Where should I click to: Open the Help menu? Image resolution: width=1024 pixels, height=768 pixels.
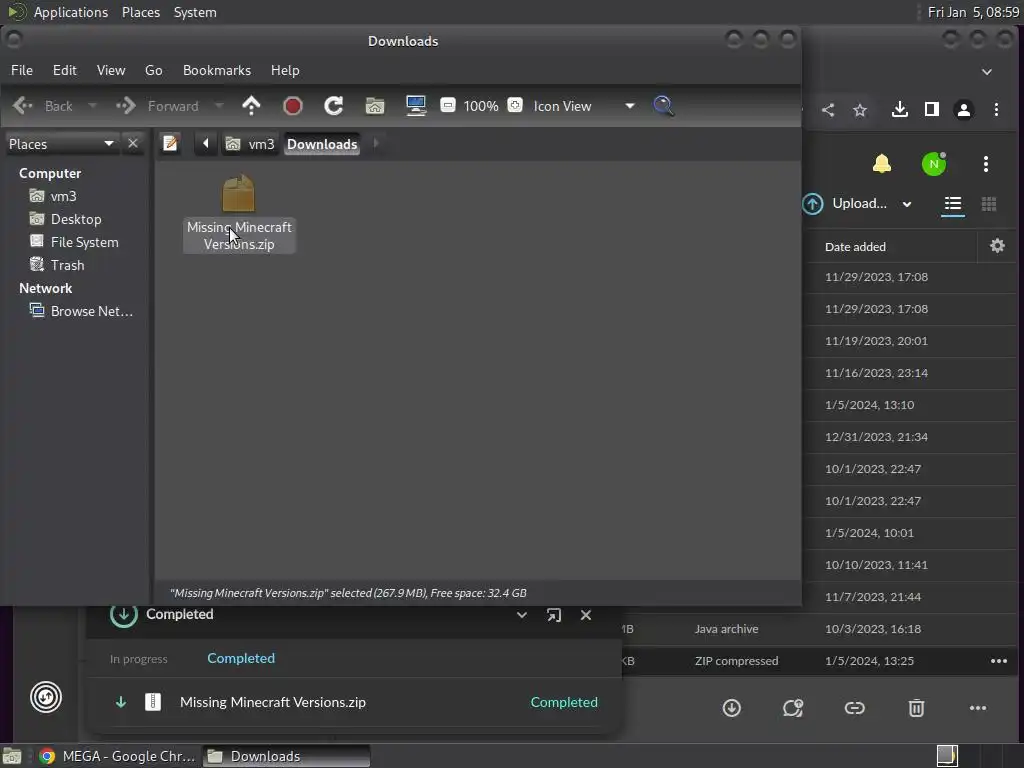point(285,70)
